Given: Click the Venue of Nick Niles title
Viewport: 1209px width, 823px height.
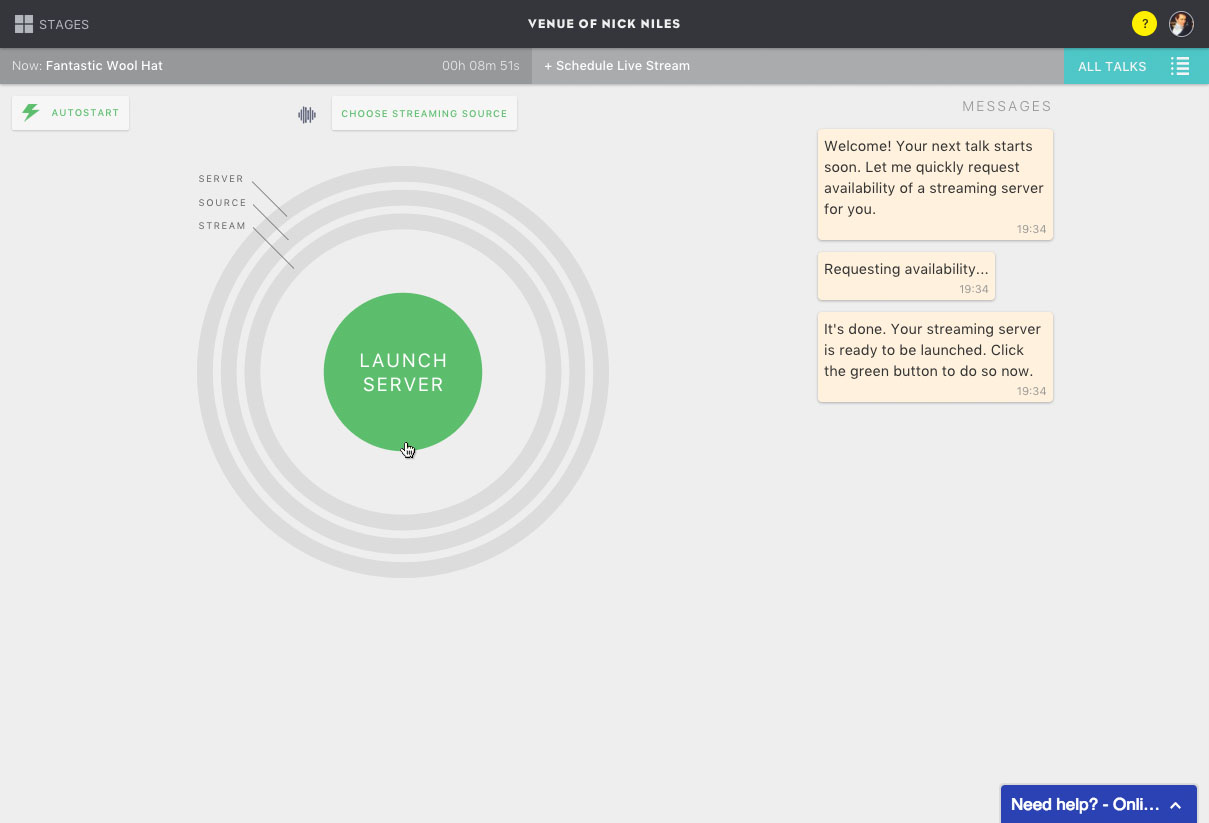Looking at the screenshot, I should click(604, 24).
